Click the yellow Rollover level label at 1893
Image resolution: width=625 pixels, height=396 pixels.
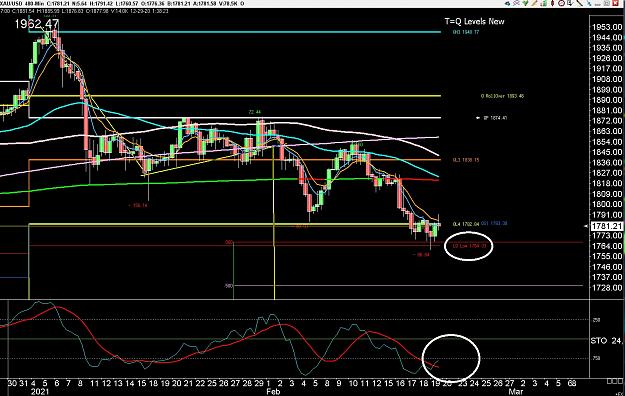click(x=502, y=96)
